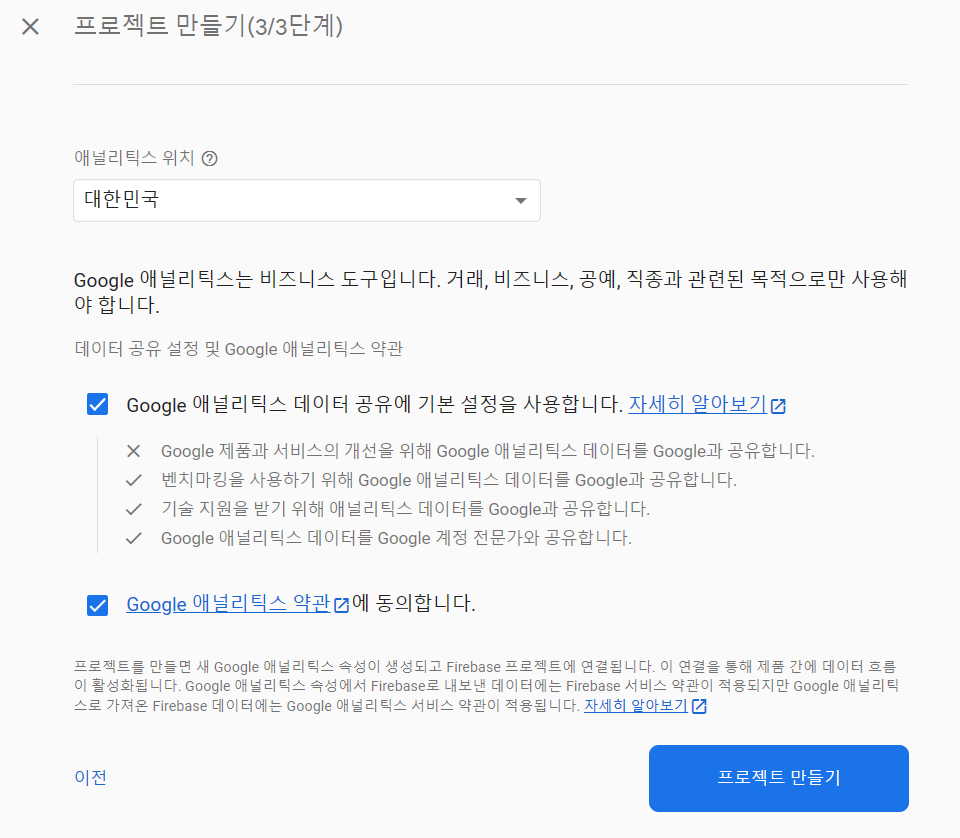Click the Google 애널리틱스는 비즈니스 도구입니다 paragraph
Screen dimensions: 960x838
(490, 291)
